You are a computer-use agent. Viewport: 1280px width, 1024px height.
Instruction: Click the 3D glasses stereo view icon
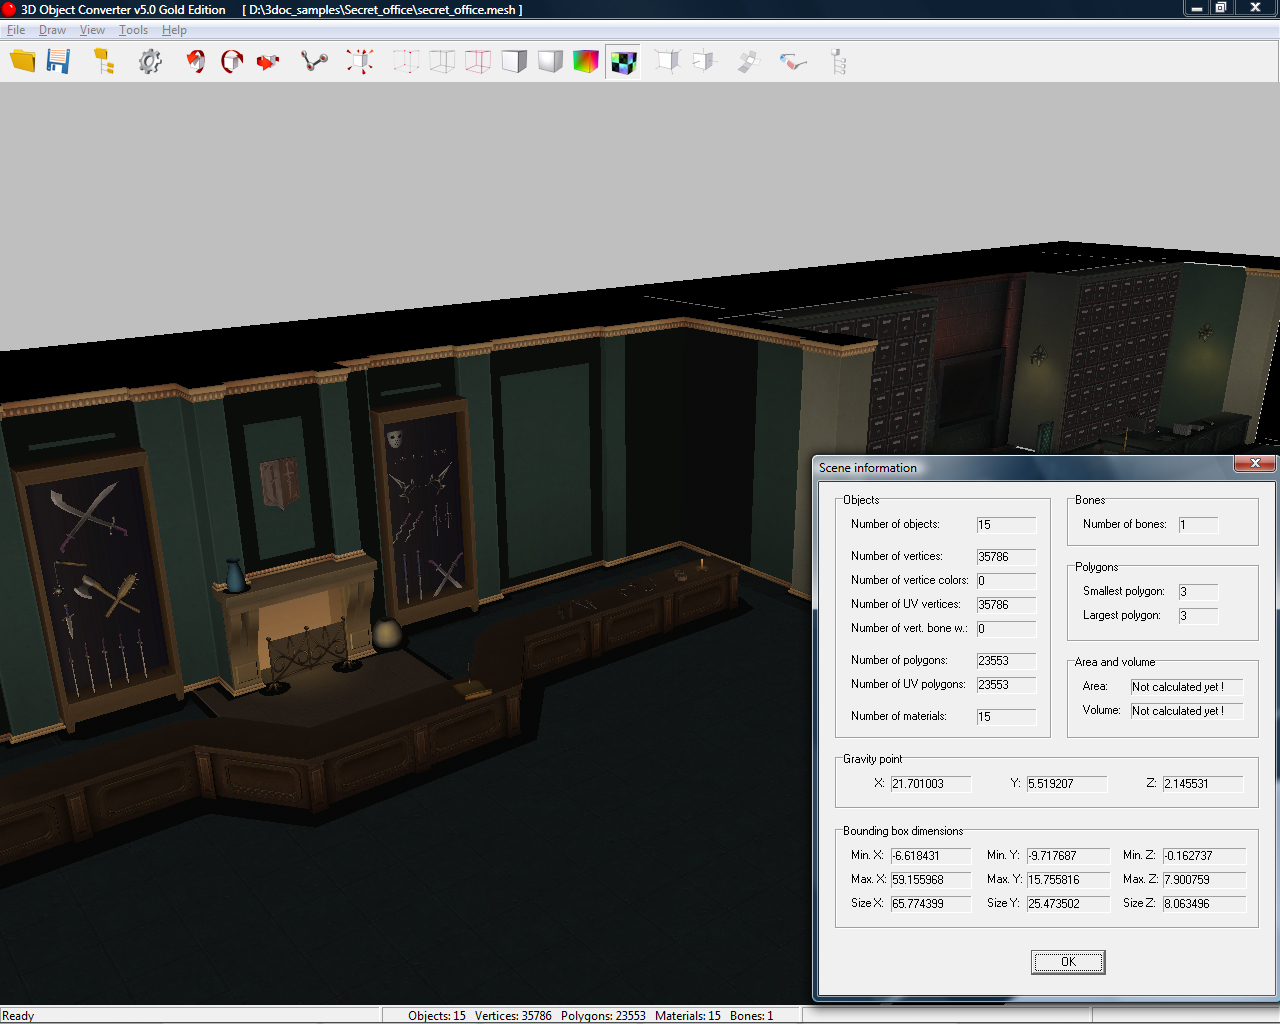tap(793, 62)
